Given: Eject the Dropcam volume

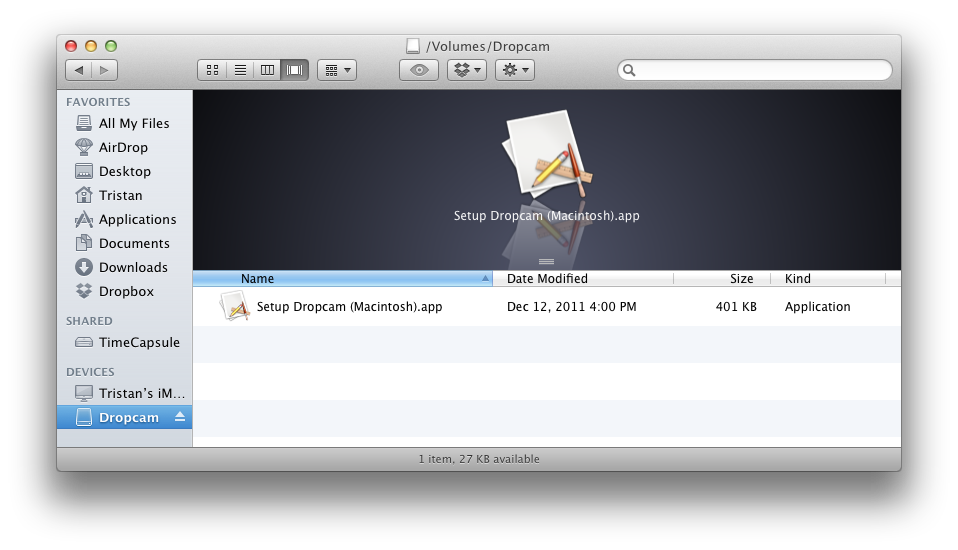Looking at the screenshot, I should point(180,417).
